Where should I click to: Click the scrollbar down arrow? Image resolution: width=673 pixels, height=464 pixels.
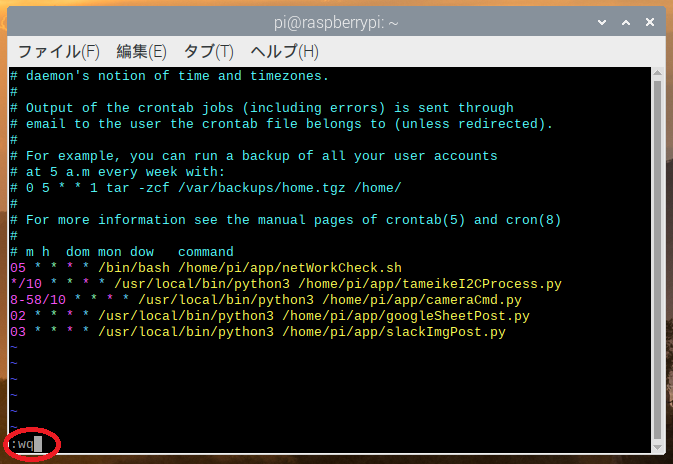pyautogui.click(x=657, y=446)
